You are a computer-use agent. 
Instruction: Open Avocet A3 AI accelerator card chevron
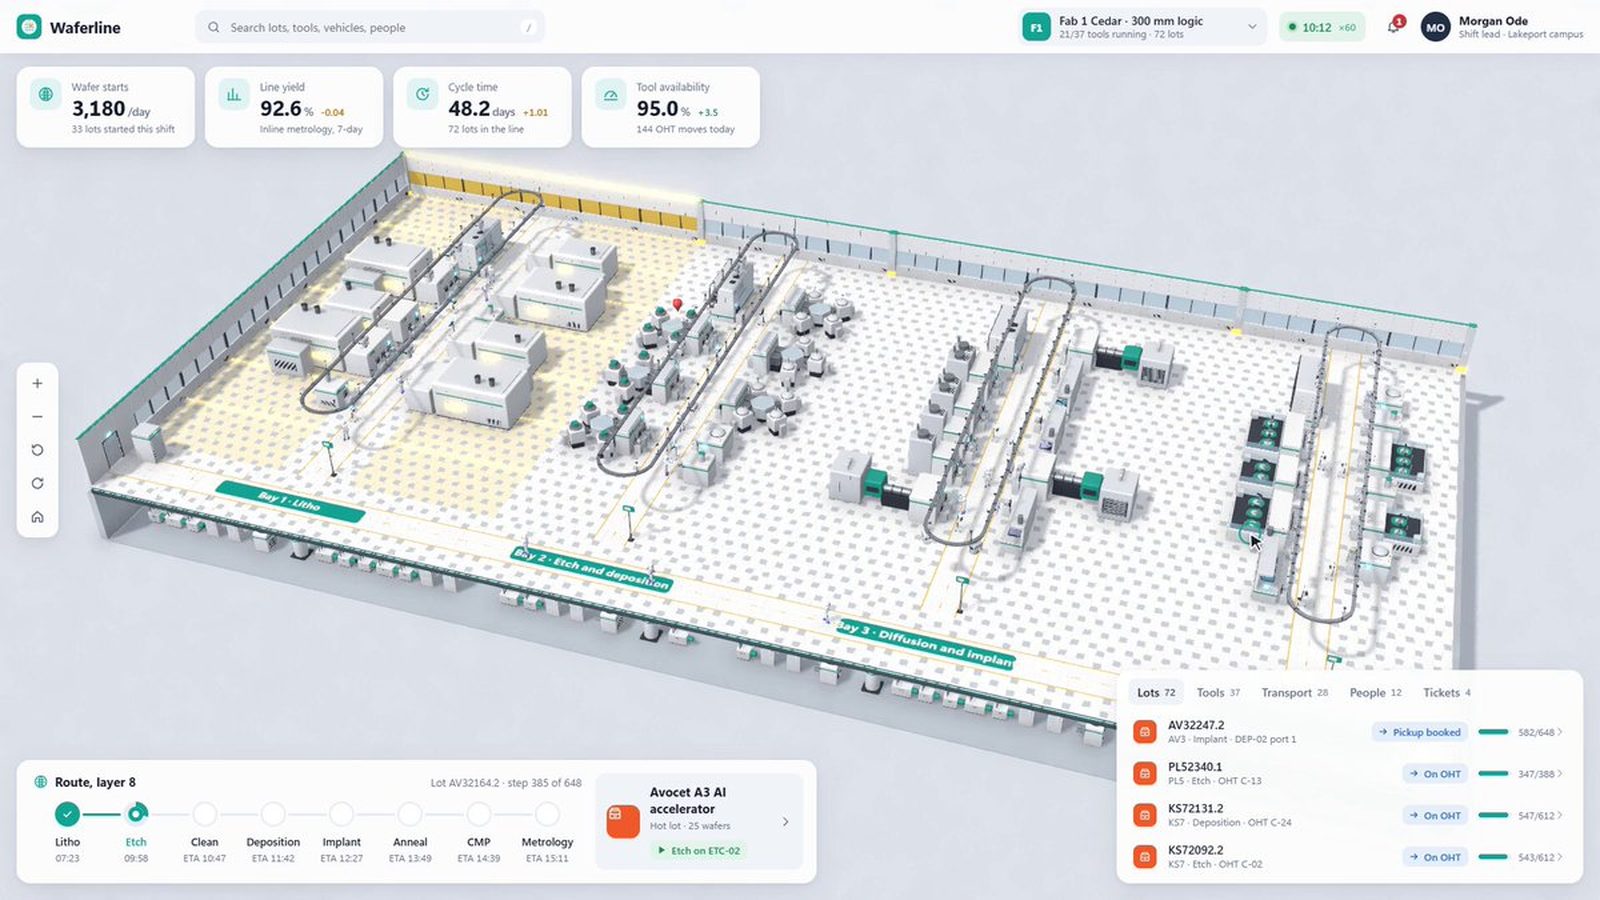(x=785, y=822)
